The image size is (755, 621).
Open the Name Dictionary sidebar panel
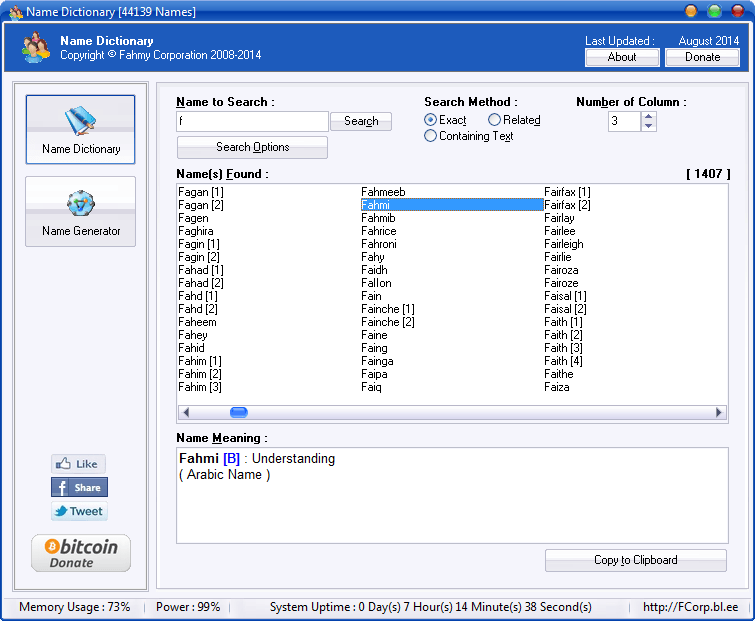80,129
